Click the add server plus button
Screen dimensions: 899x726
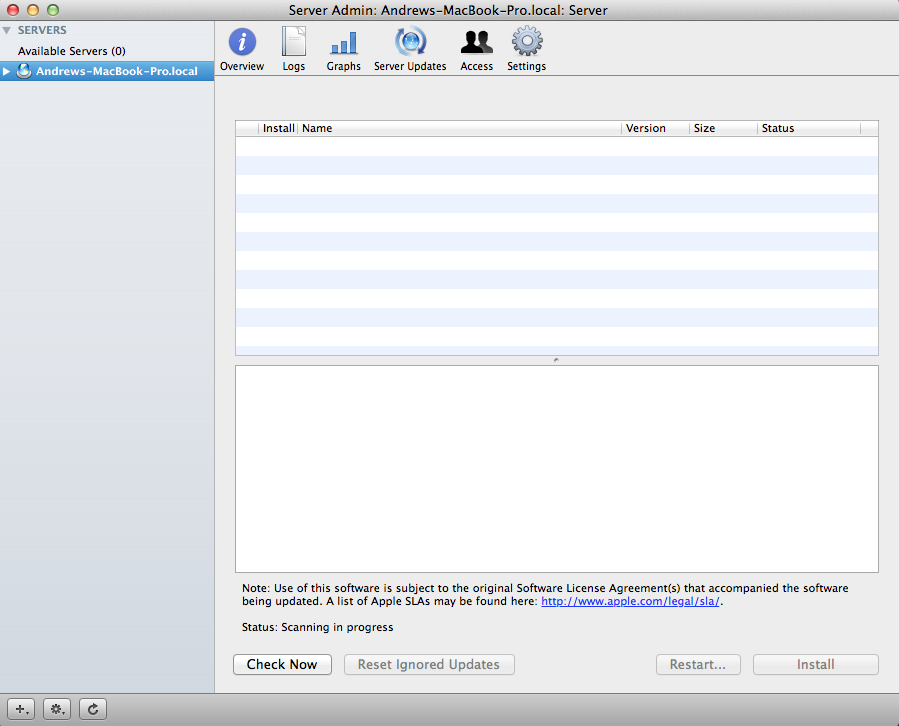(x=21, y=709)
